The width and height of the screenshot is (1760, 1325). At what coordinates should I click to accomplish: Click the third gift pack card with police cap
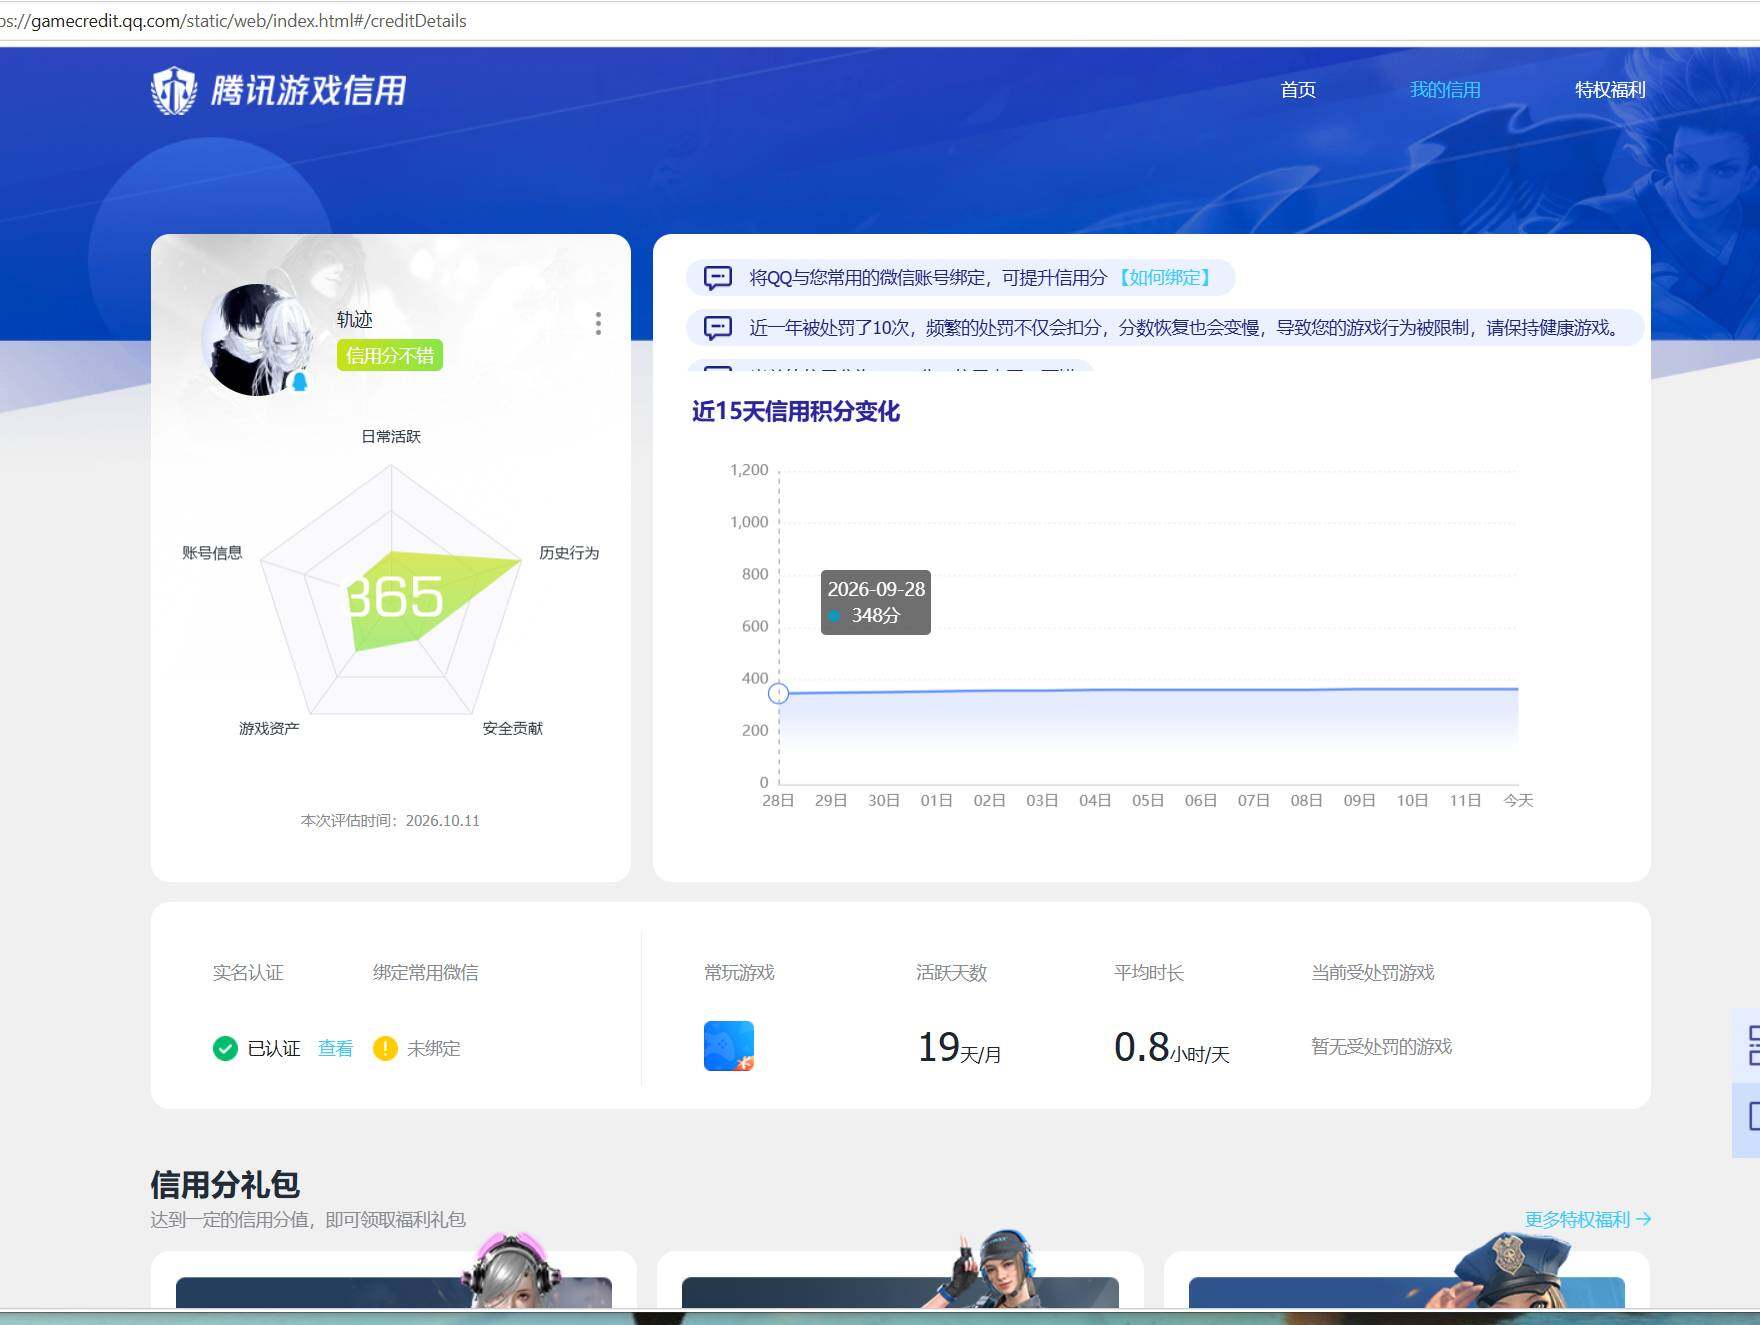1407,1279
